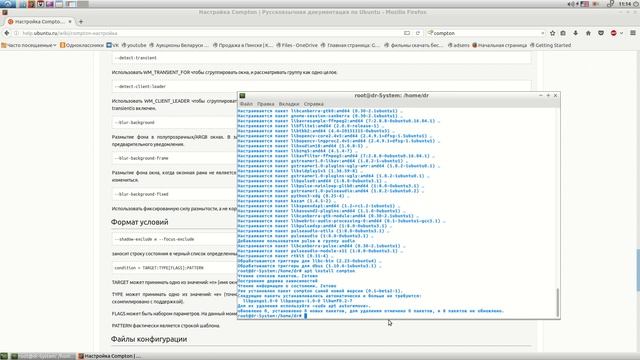Open the Начальная страница bookmark
This screenshot has width=640, height=360.
[x=500, y=45]
